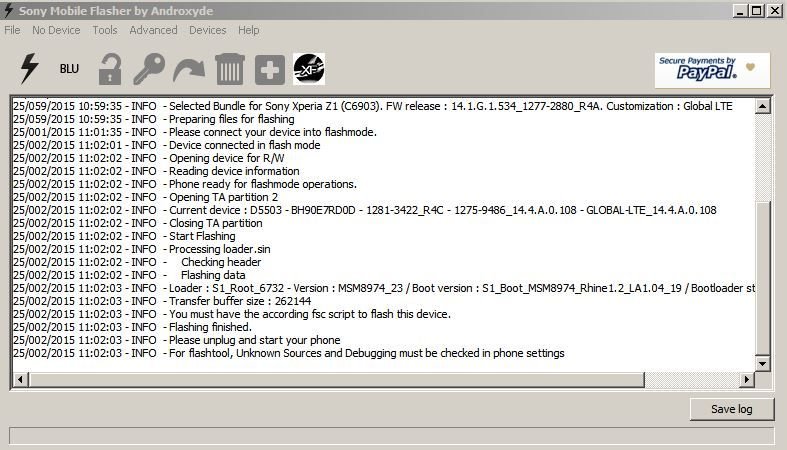The width and height of the screenshot is (787, 450).
Task: Click the trash can clean icon
Action: [x=230, y=69]
